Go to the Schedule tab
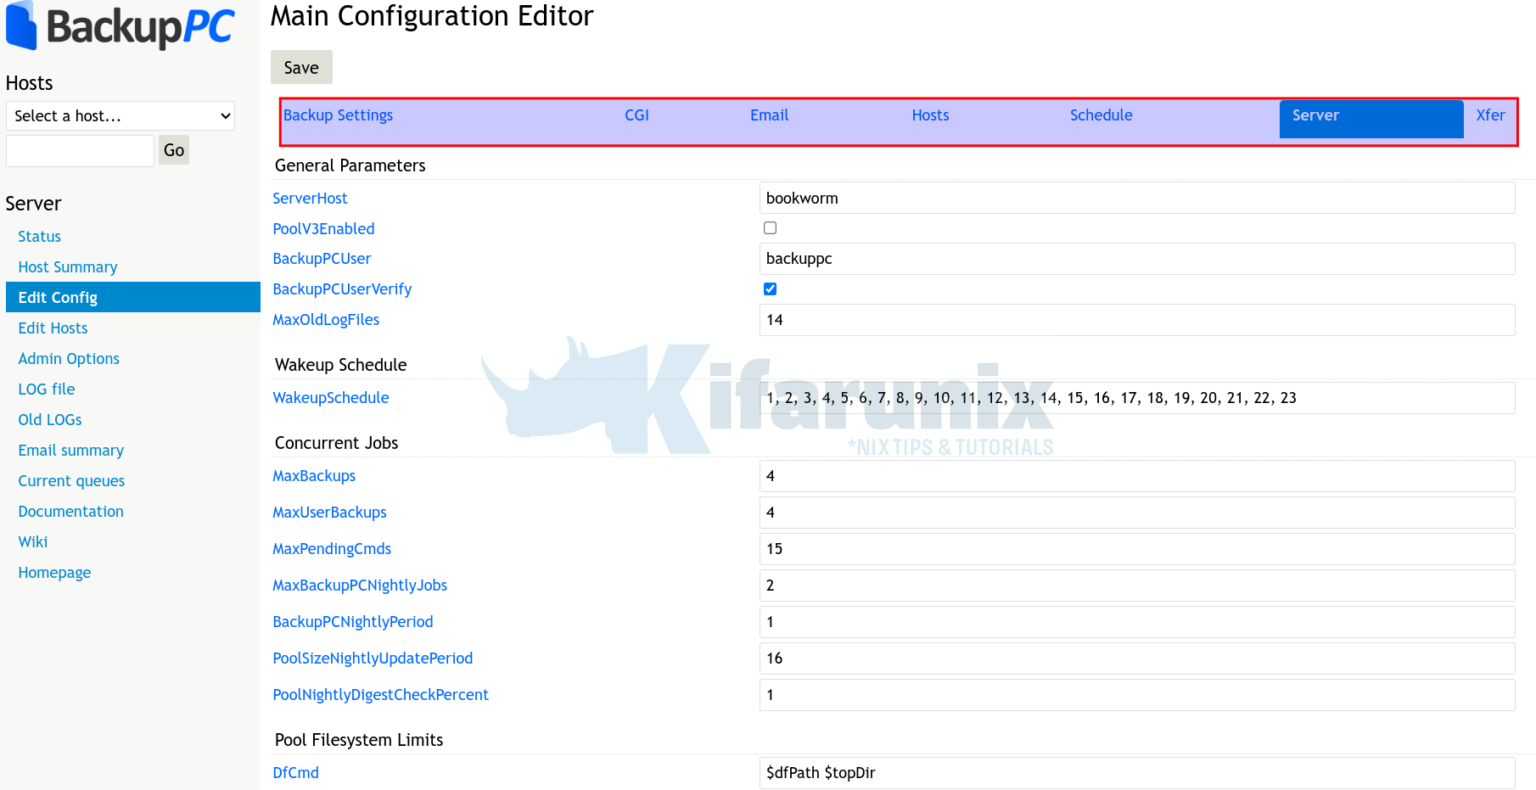 click(x=1101, y=115)
